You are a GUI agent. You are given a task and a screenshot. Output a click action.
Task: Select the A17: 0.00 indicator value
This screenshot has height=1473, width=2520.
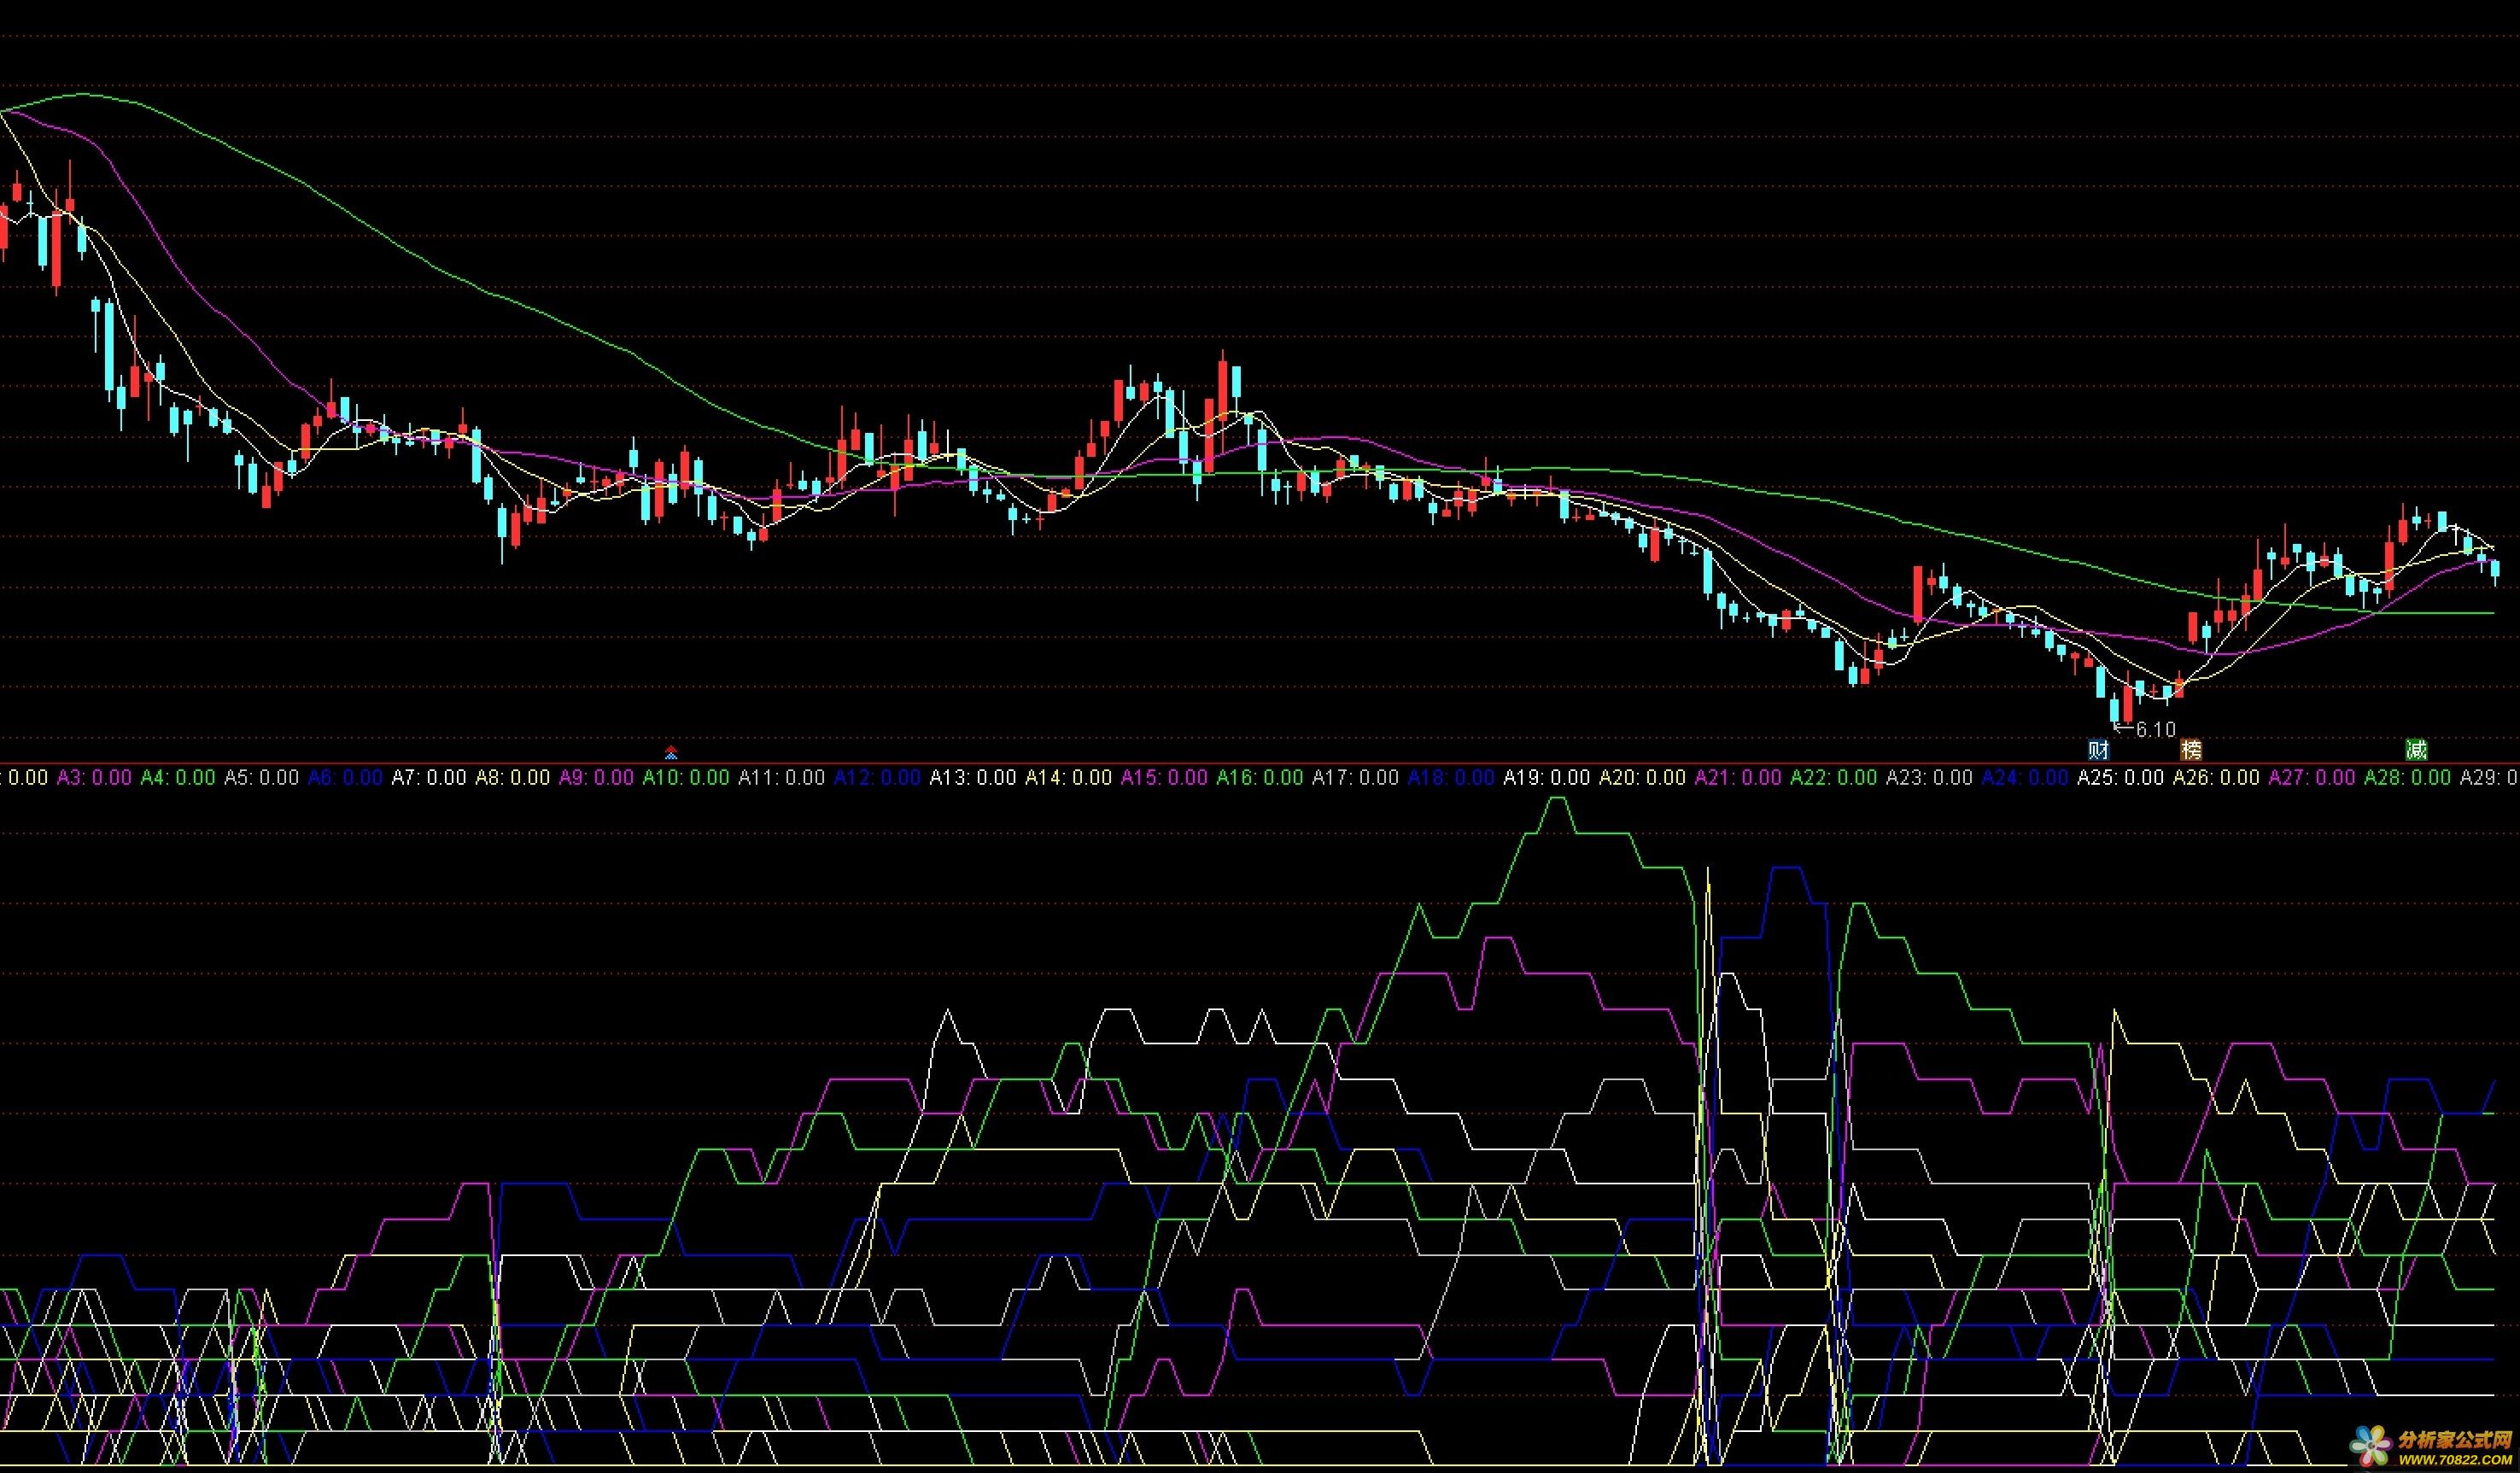point(1355,777)
